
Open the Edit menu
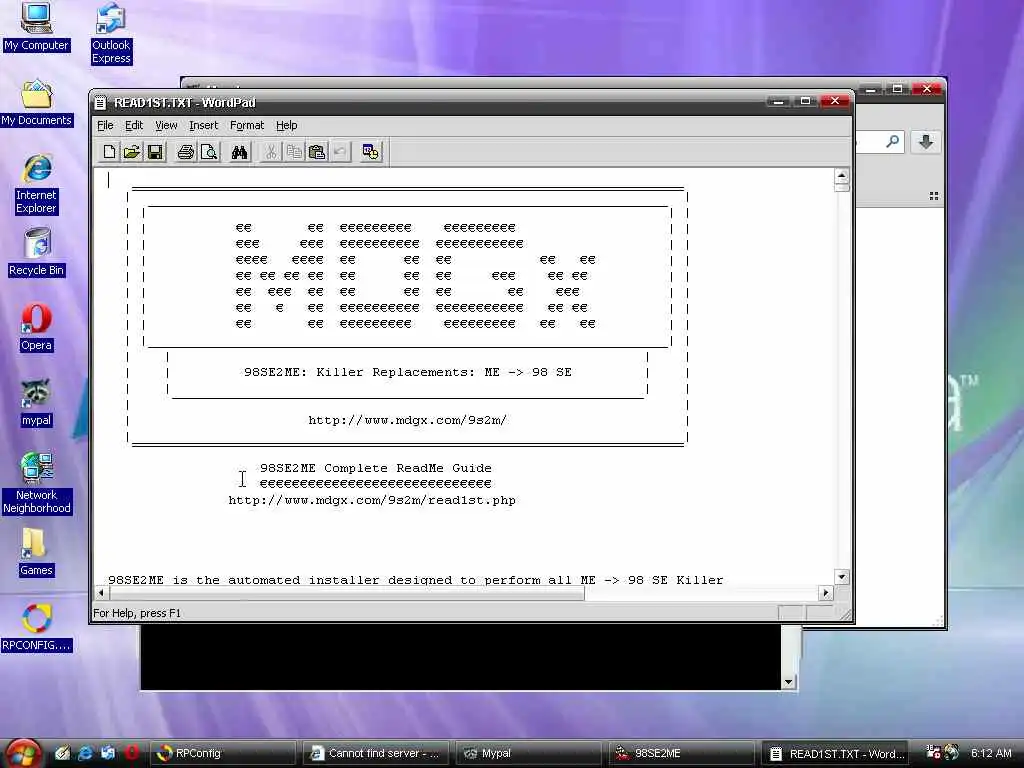click(x=134, y=125)
